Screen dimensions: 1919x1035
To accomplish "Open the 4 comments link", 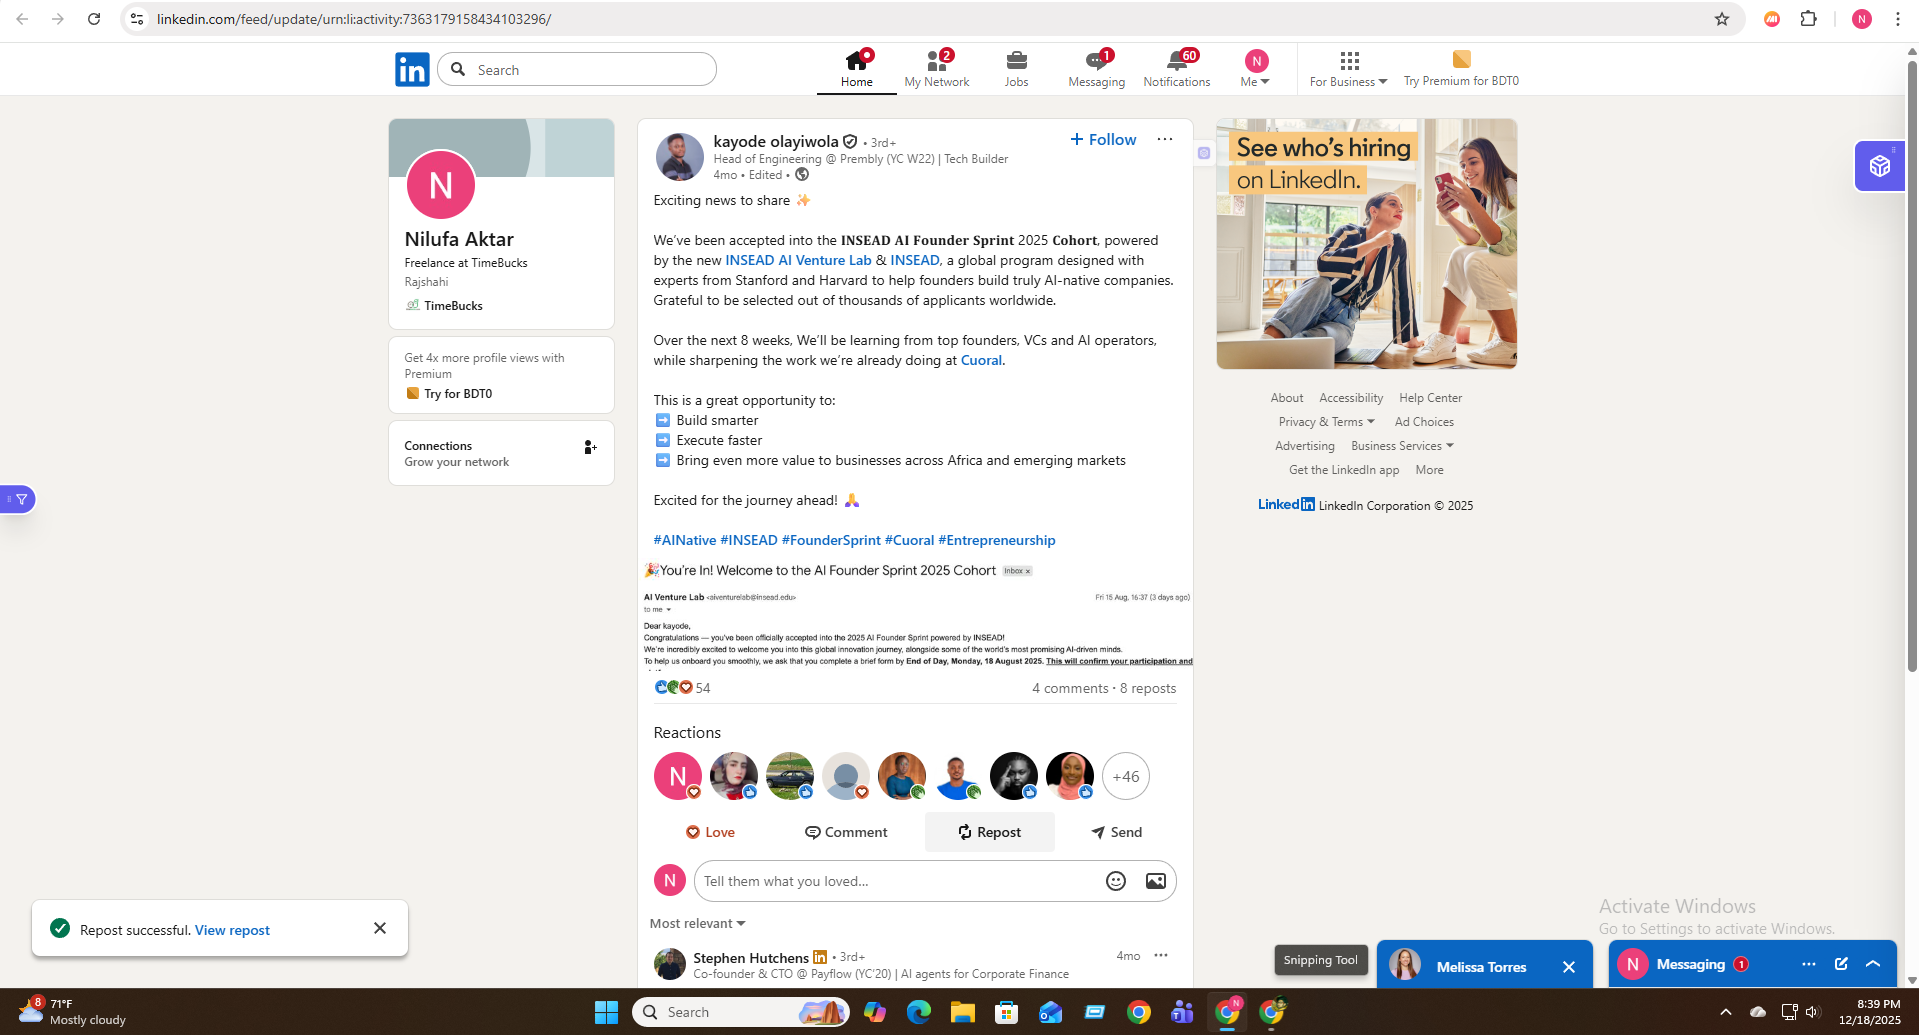I will tap(1070, 688).
